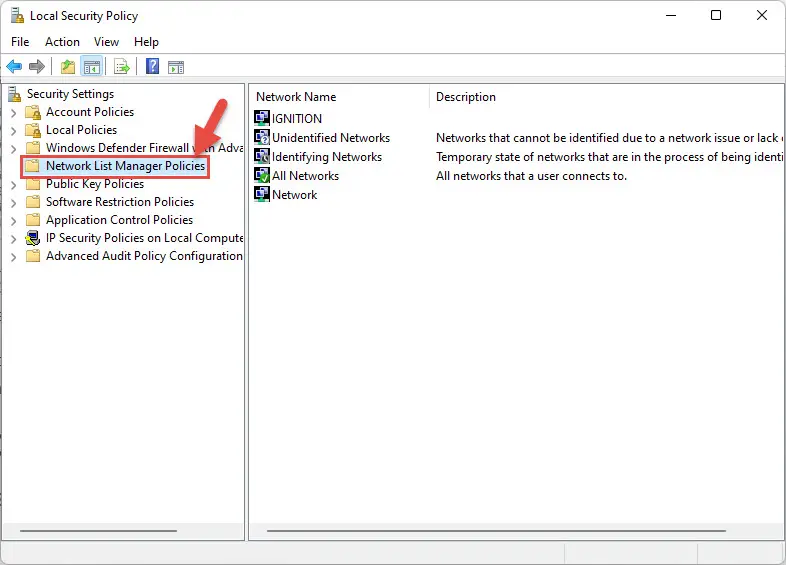
Task: Select Network List Manager Policies label
Action: [x=125, y=166]
